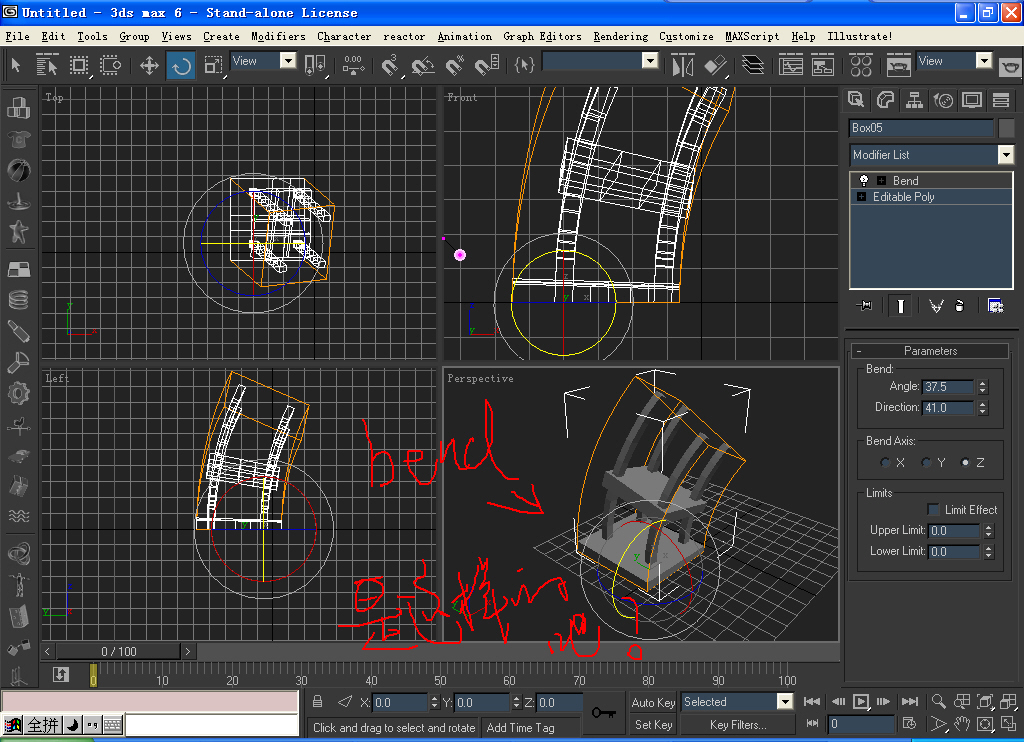Open Schematic View from toolbar

pos(822,65)
